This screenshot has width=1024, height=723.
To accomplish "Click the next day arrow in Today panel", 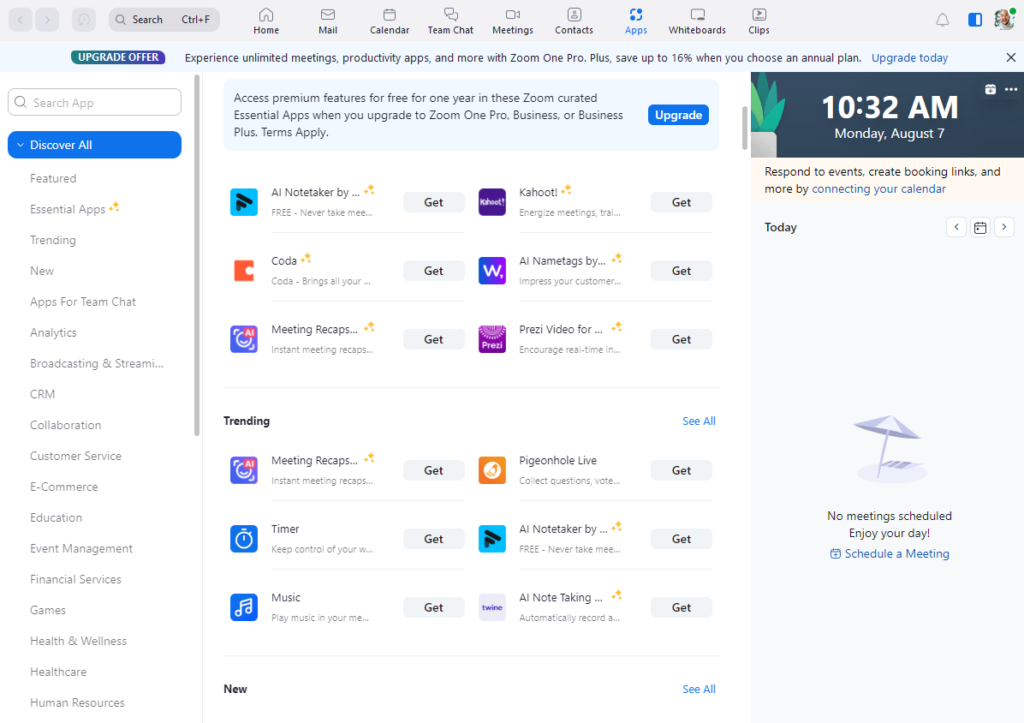I will click(x=1004, y=227).
